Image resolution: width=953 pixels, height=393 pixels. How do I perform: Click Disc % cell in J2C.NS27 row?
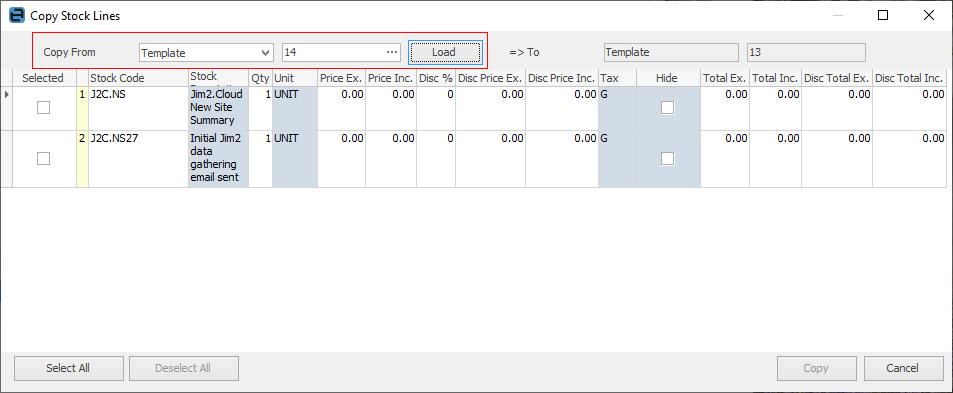click(x=436, y=159)
